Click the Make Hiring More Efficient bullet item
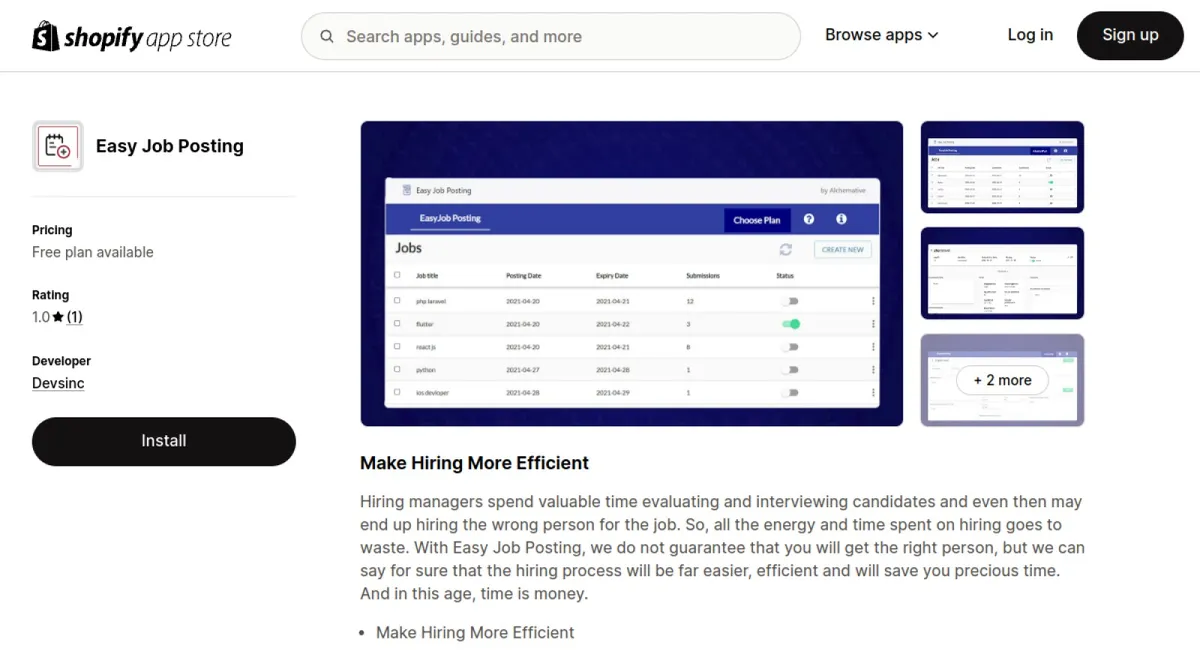Viewport: 1200px width, 650px height. click(475, 632)
